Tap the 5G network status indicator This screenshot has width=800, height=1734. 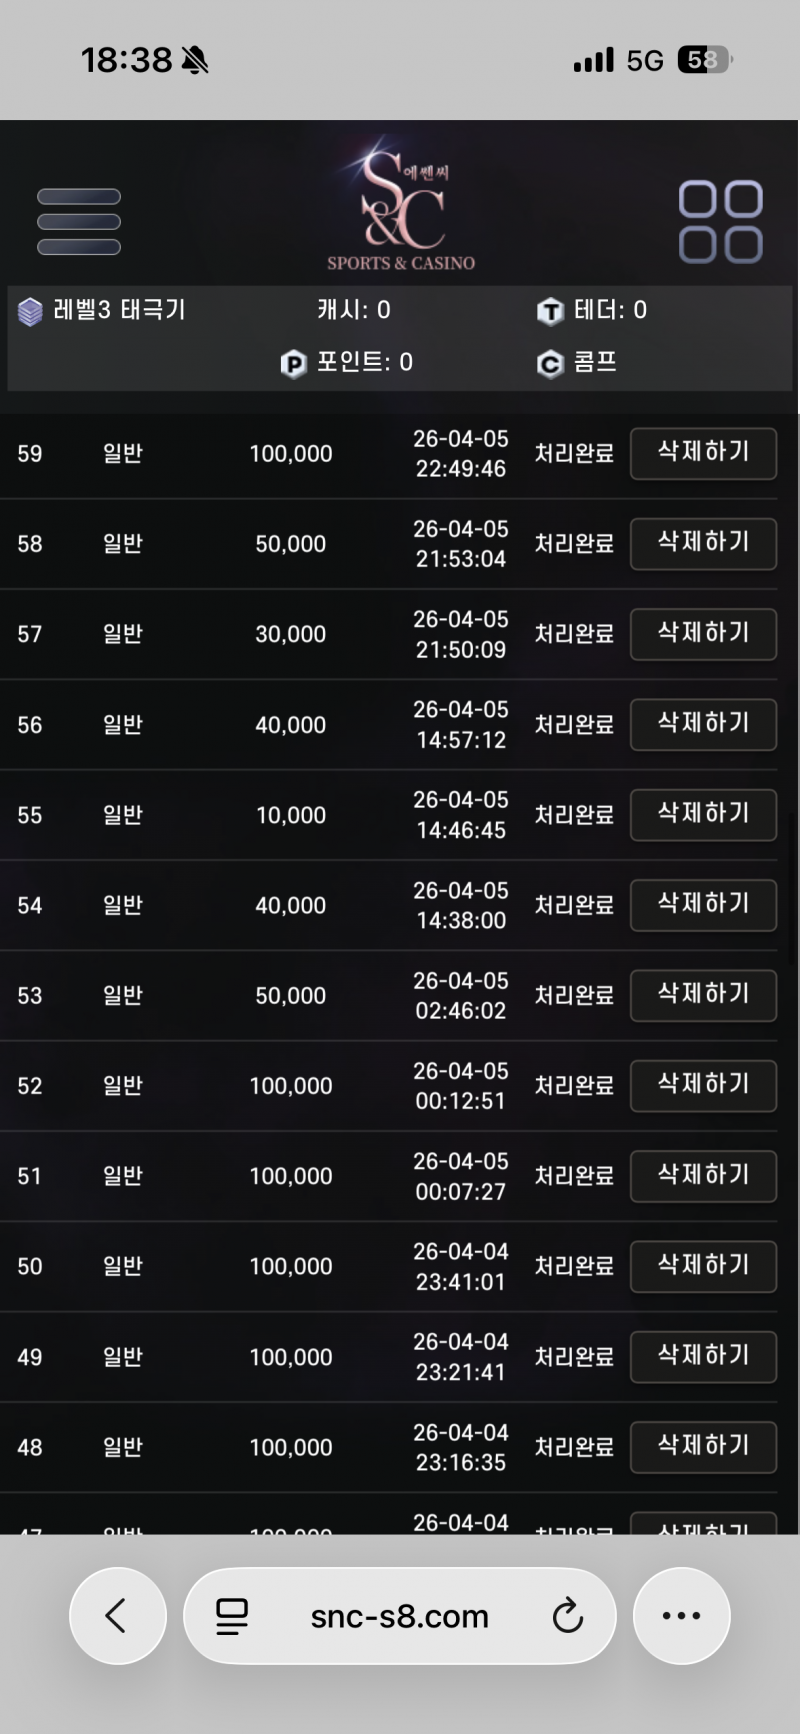(x=644, y=61)
